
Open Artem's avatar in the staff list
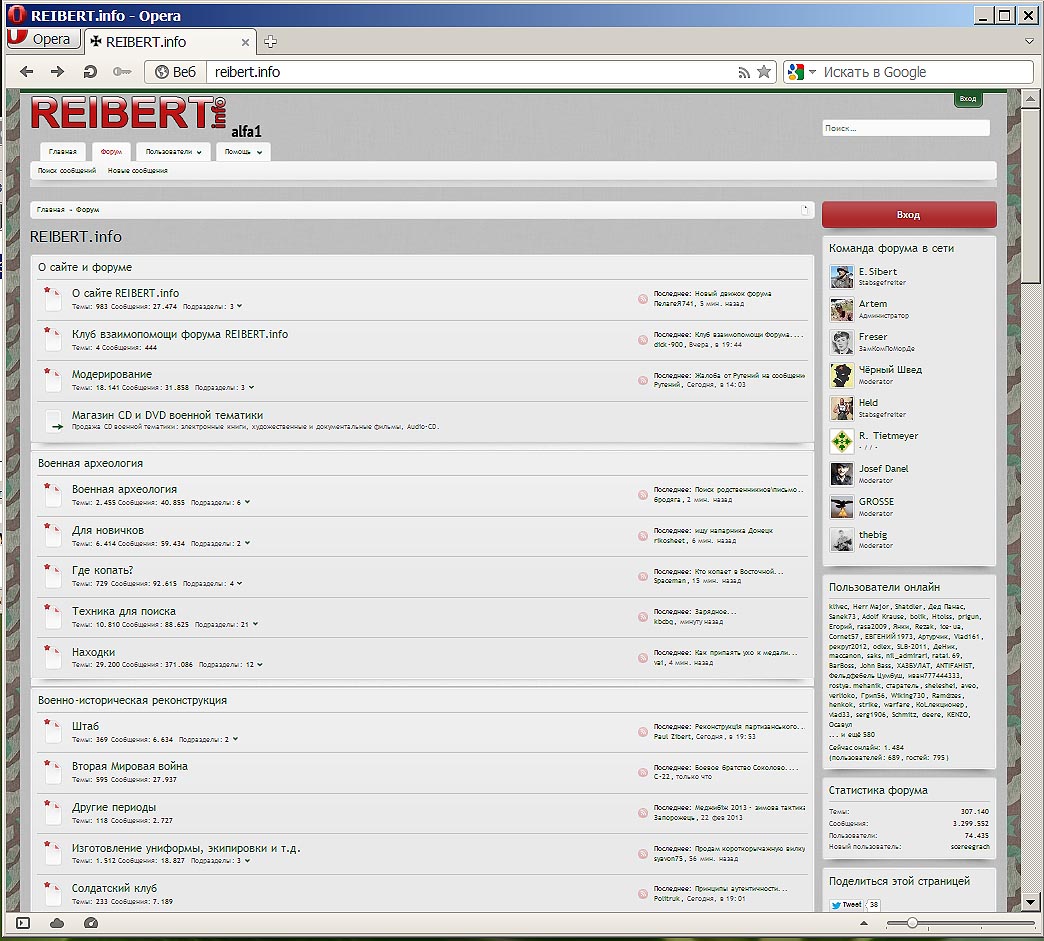pyautogui.click(x=842, y=310)
